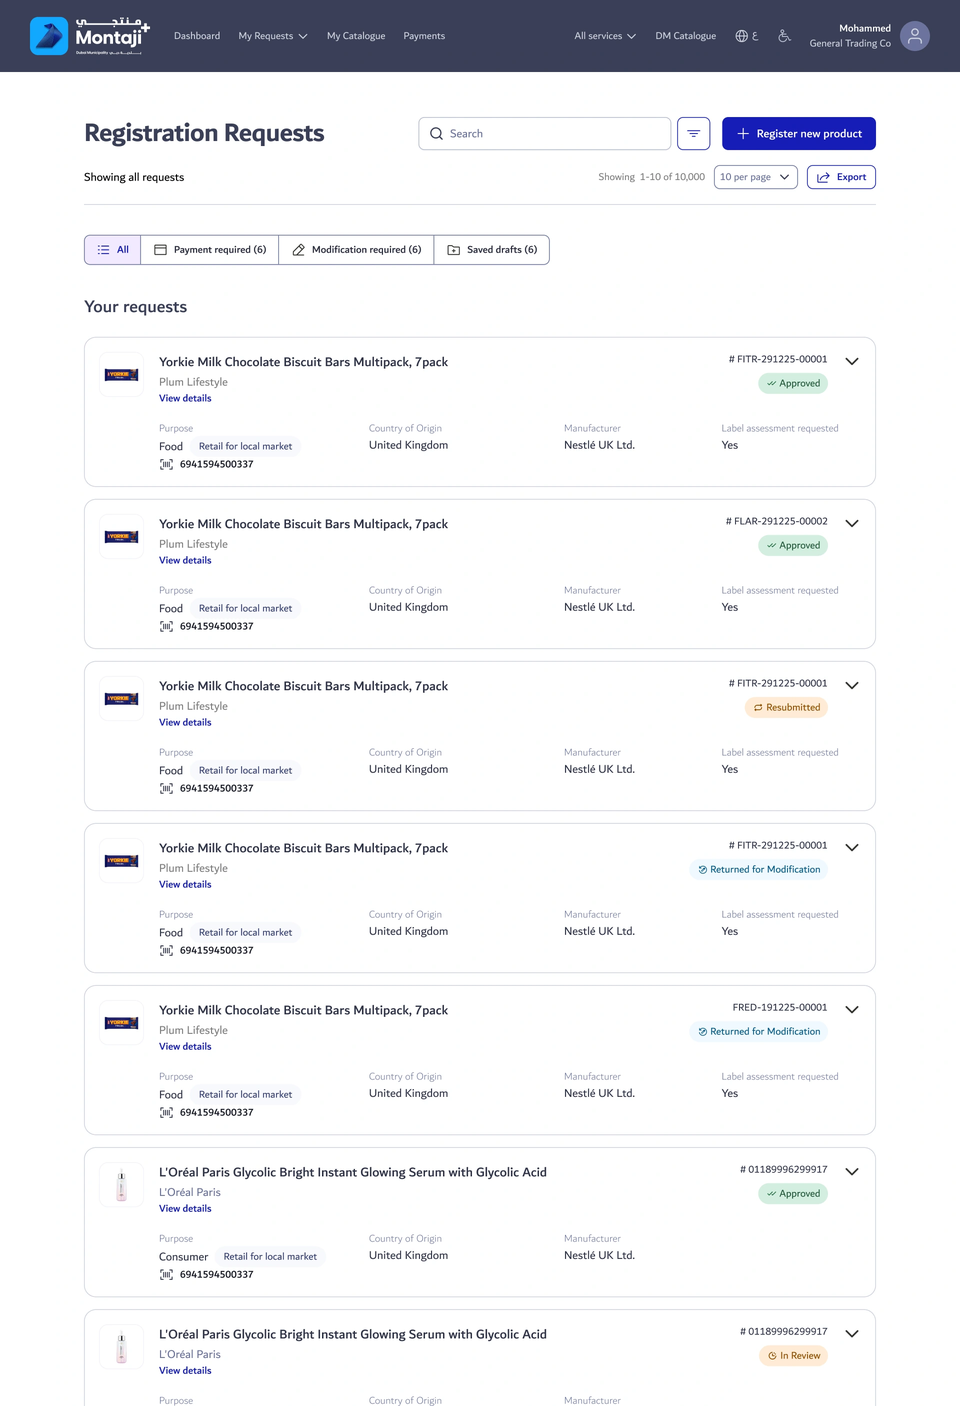
Task: Click Approved badge on FLAR-291225-00002
Action: coord(793,545)
